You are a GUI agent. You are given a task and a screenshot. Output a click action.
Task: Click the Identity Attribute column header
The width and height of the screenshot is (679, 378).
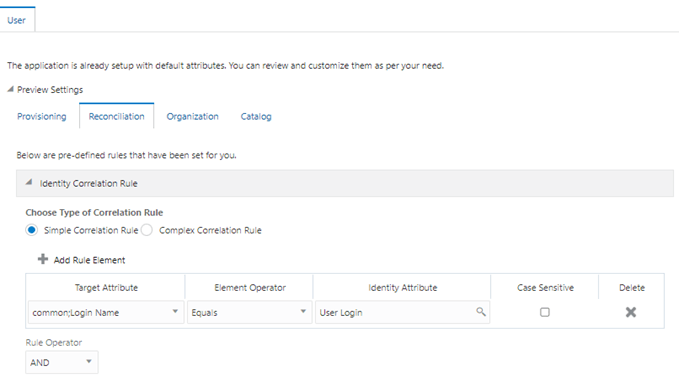(x=403, y=288)
